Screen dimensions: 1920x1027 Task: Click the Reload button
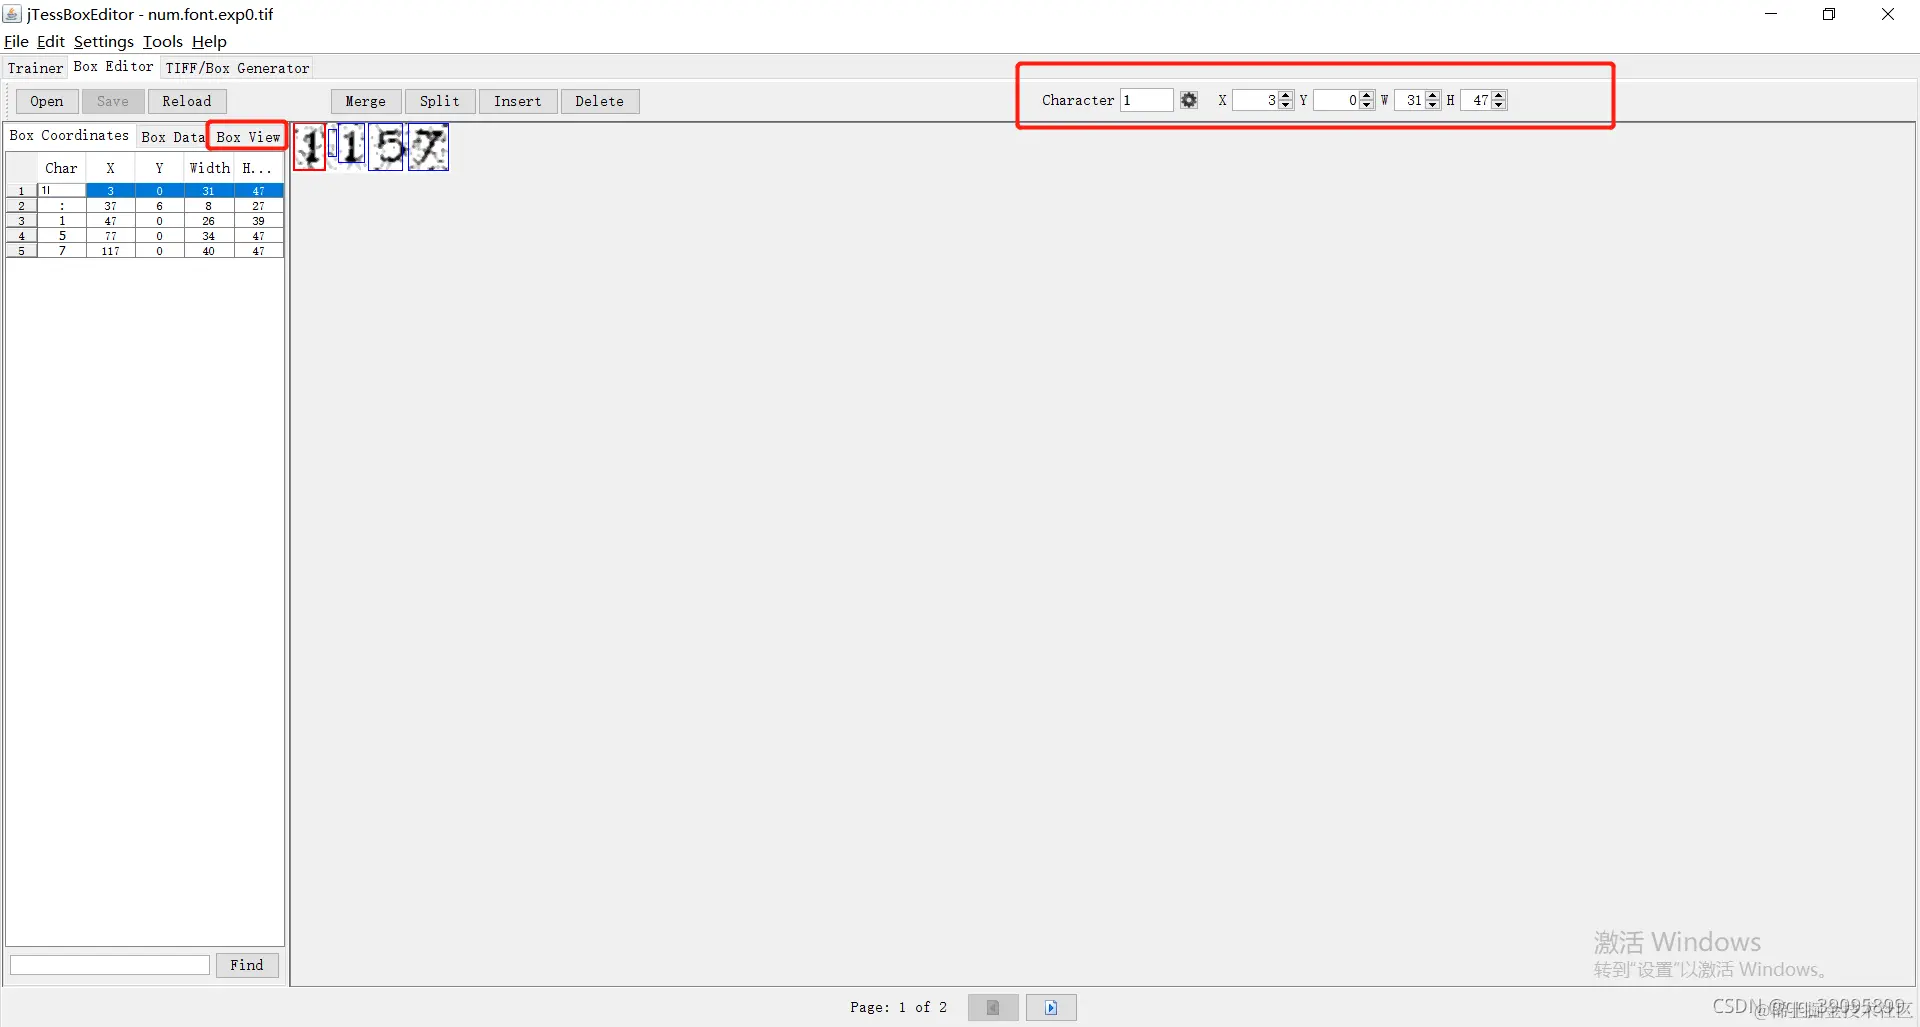click(x=187, y=101)
